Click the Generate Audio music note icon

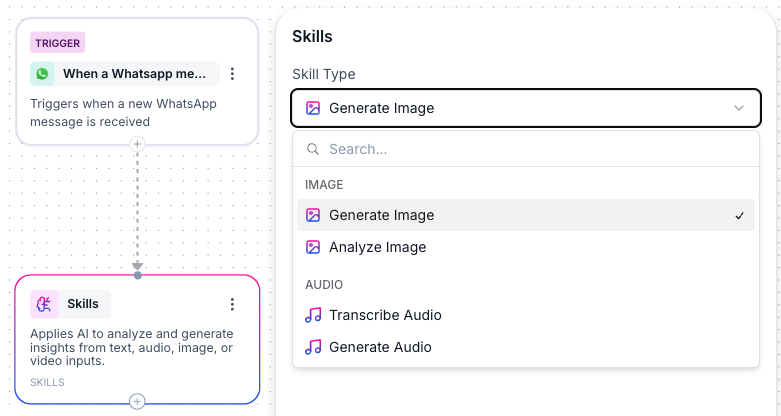[313, 347]
